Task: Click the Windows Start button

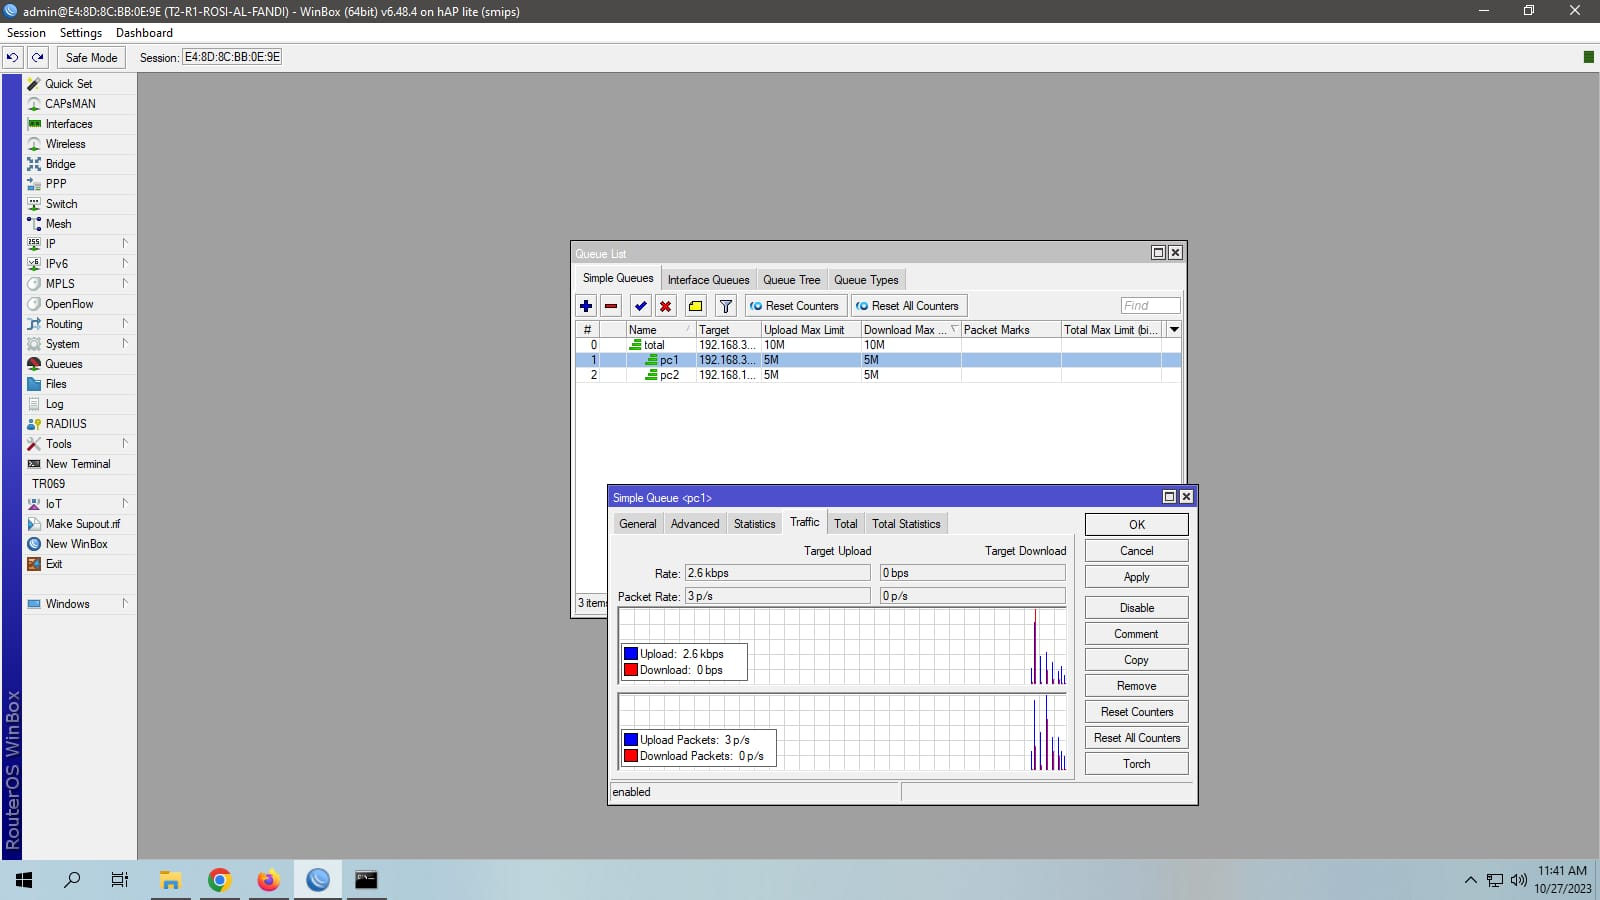Action: pyautogui.click(x=24, y=880)
